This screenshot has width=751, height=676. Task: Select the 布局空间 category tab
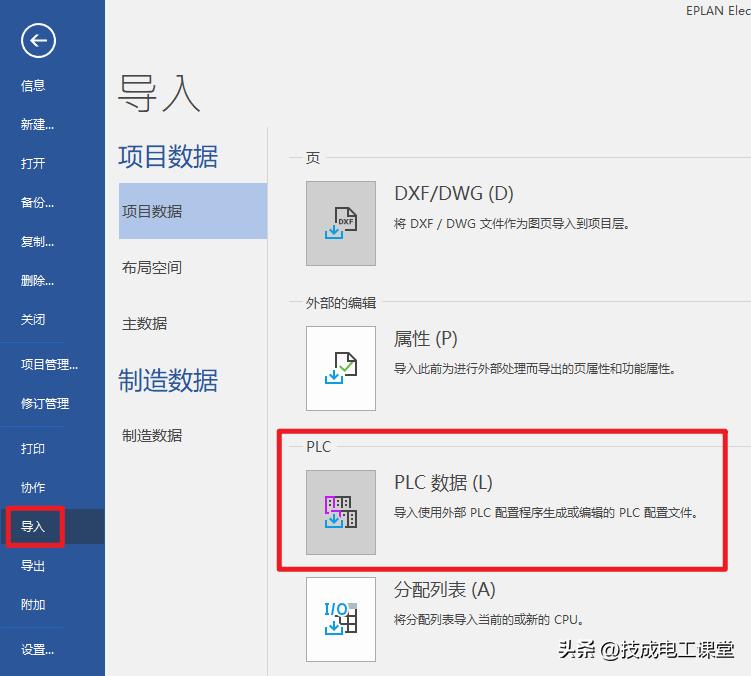(x=152, y=268)
